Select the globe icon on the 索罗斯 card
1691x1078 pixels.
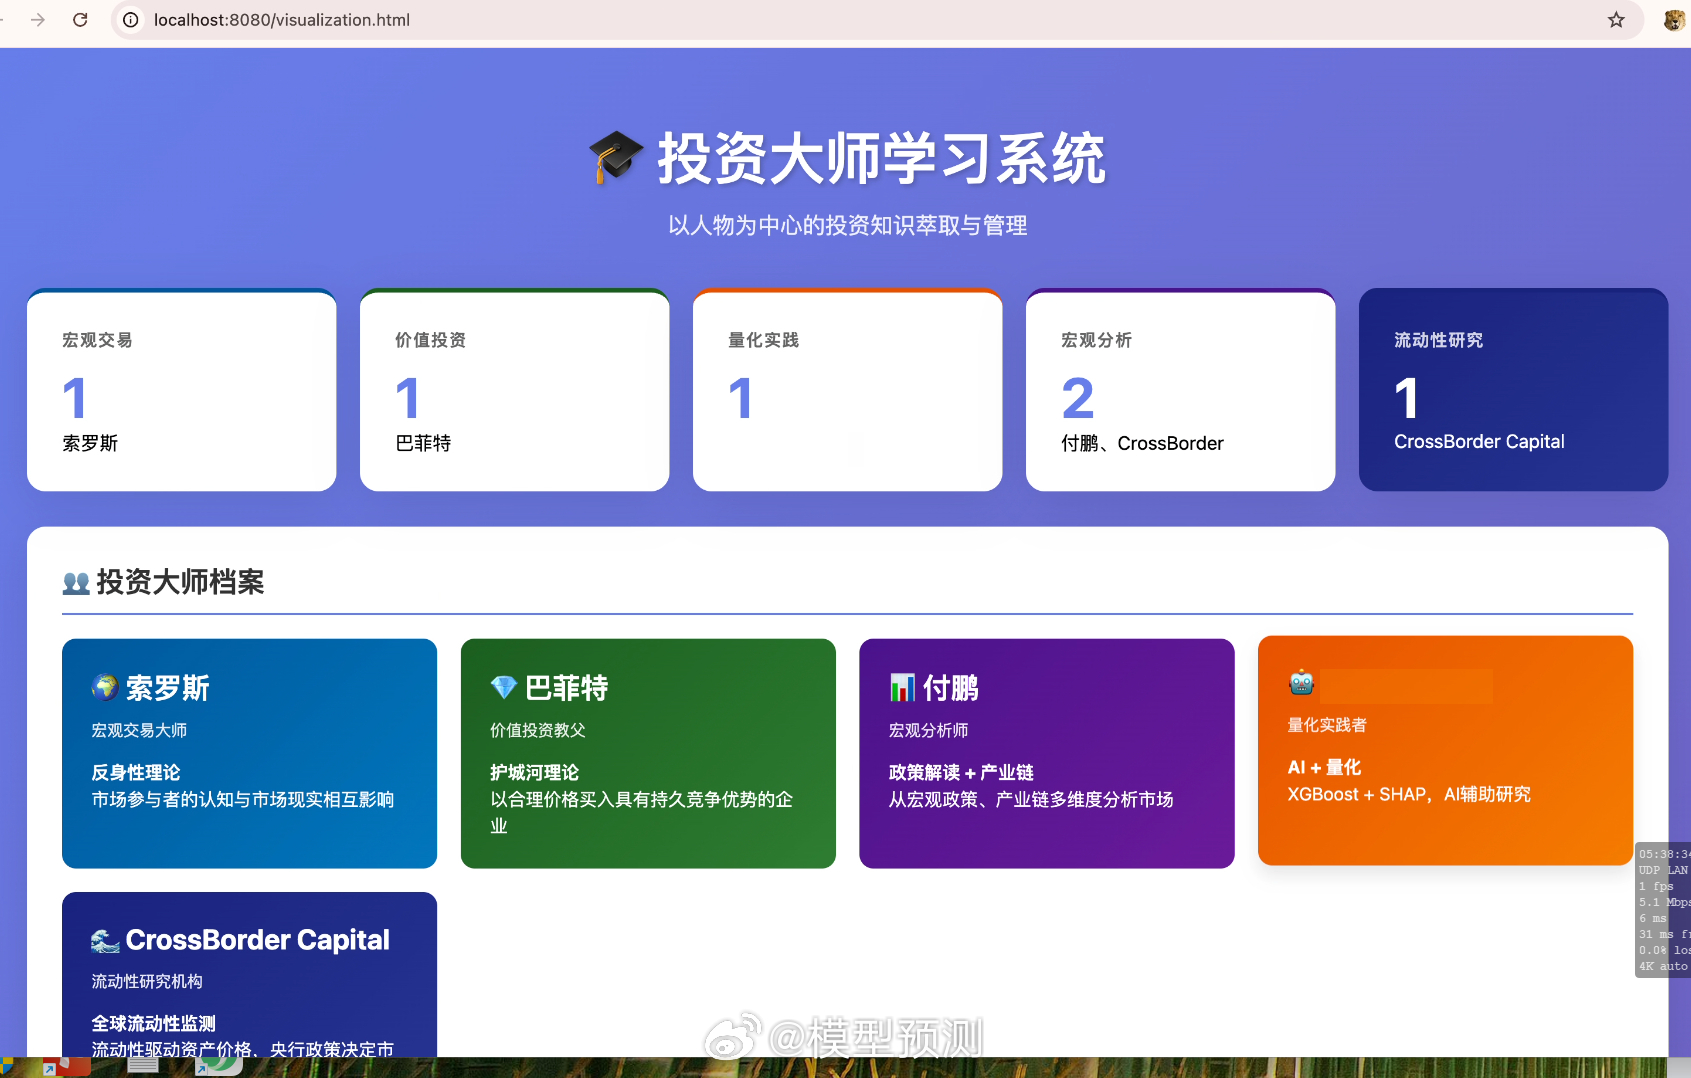pyautogui.click(x=103, y=686)
